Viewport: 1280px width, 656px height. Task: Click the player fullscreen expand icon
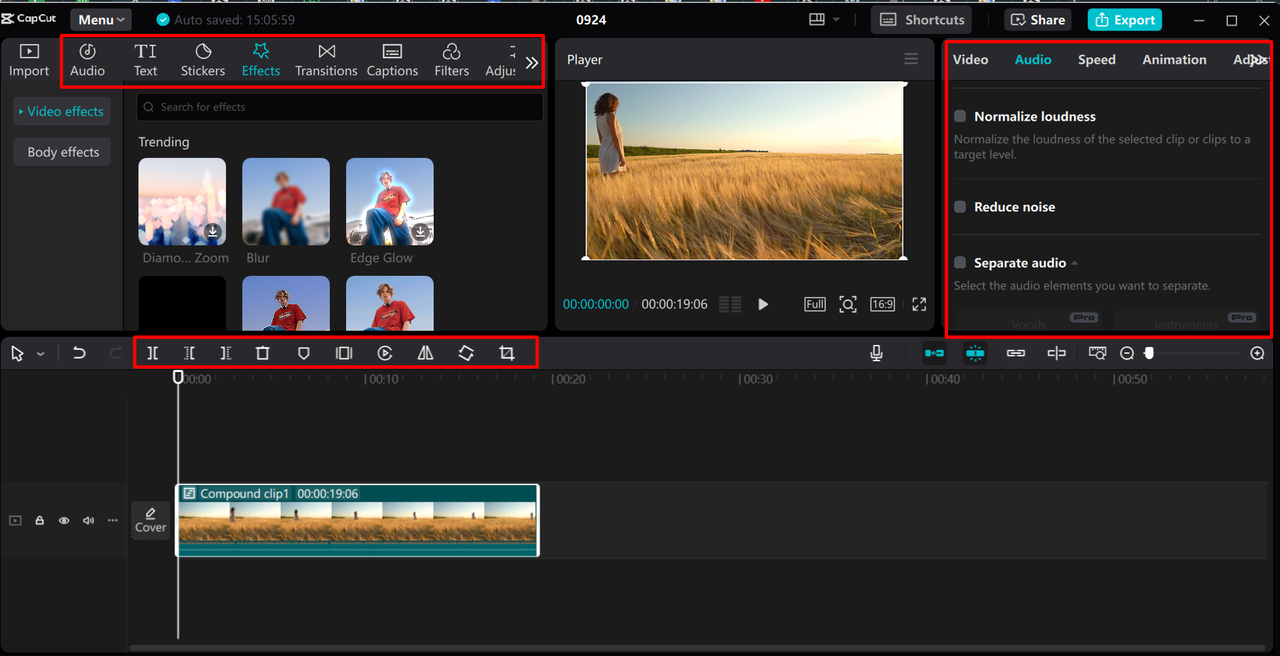(919, 304)
